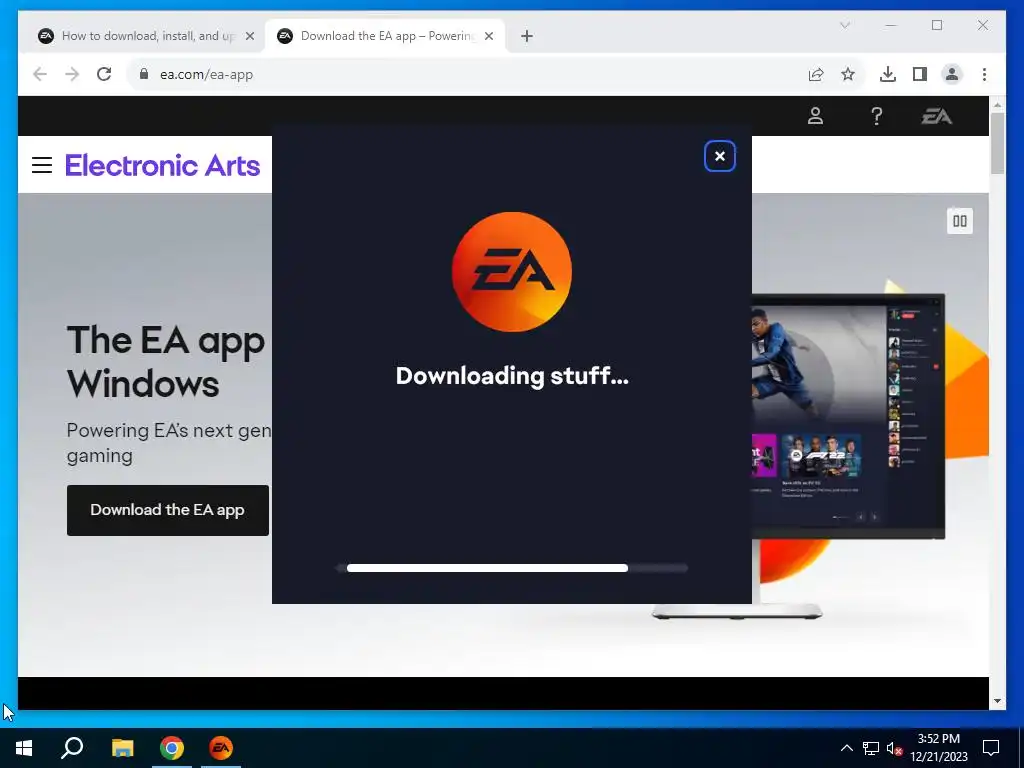This screenshot has height=768, width=1024.
Task: Open the notification center icon
Action: coord(991,748)
